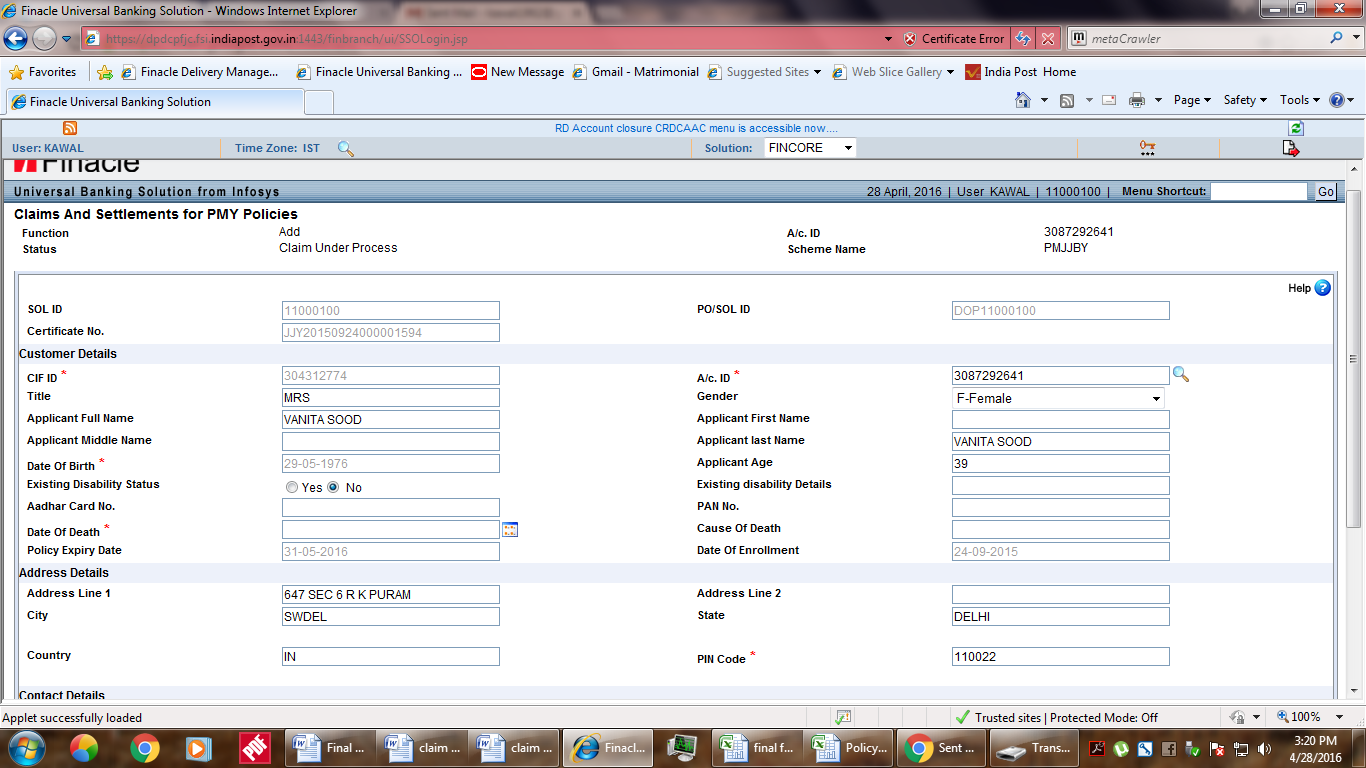
Task: Click the green refresh icon in banner
Action: 1296,128
